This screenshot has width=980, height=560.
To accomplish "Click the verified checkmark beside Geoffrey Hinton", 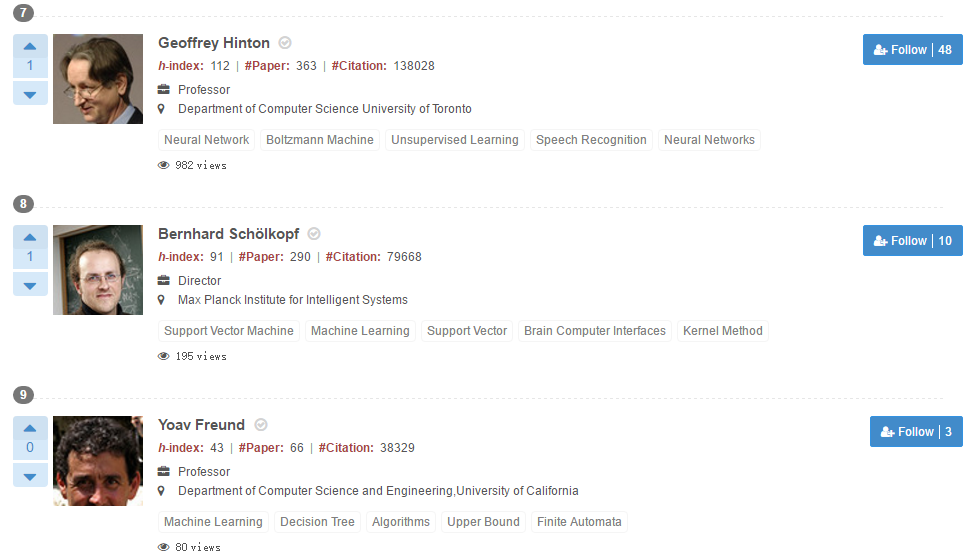I will pos(285,43).
